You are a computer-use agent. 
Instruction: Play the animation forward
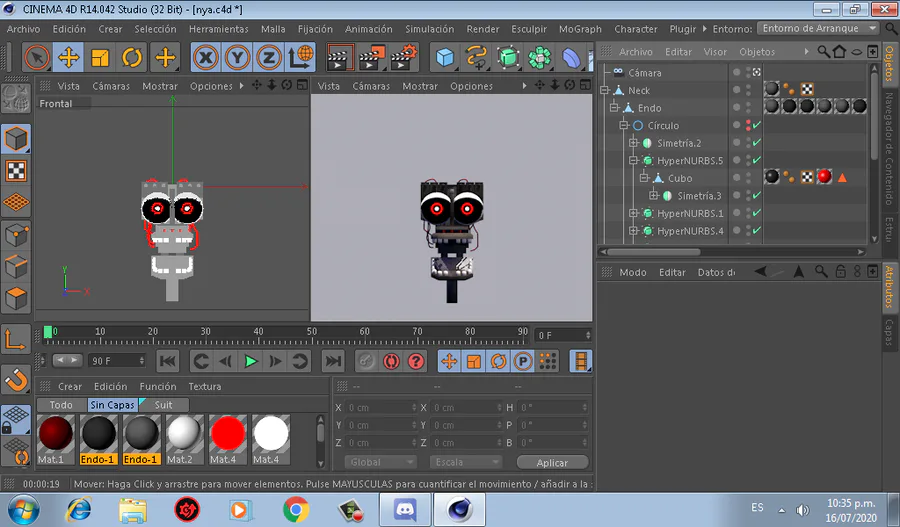[250, 361]
